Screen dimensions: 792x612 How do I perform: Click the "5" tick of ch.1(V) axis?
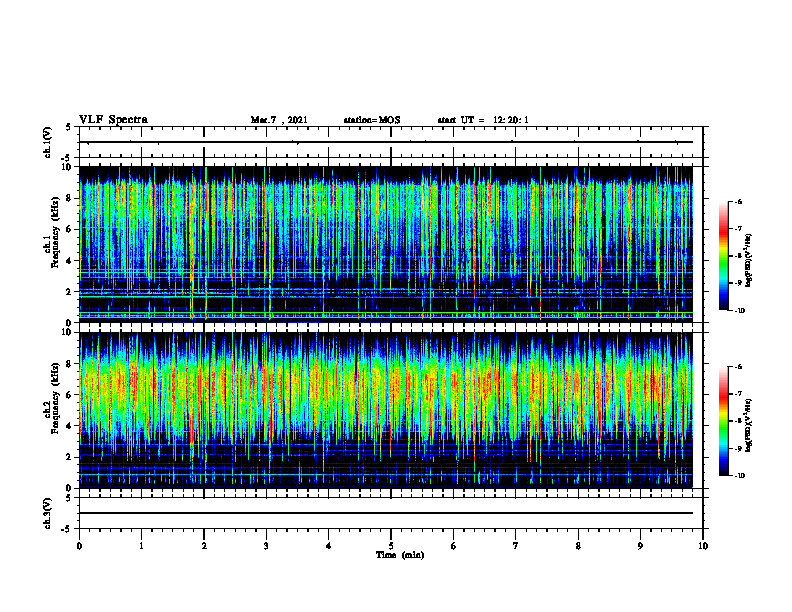point(69,127)
